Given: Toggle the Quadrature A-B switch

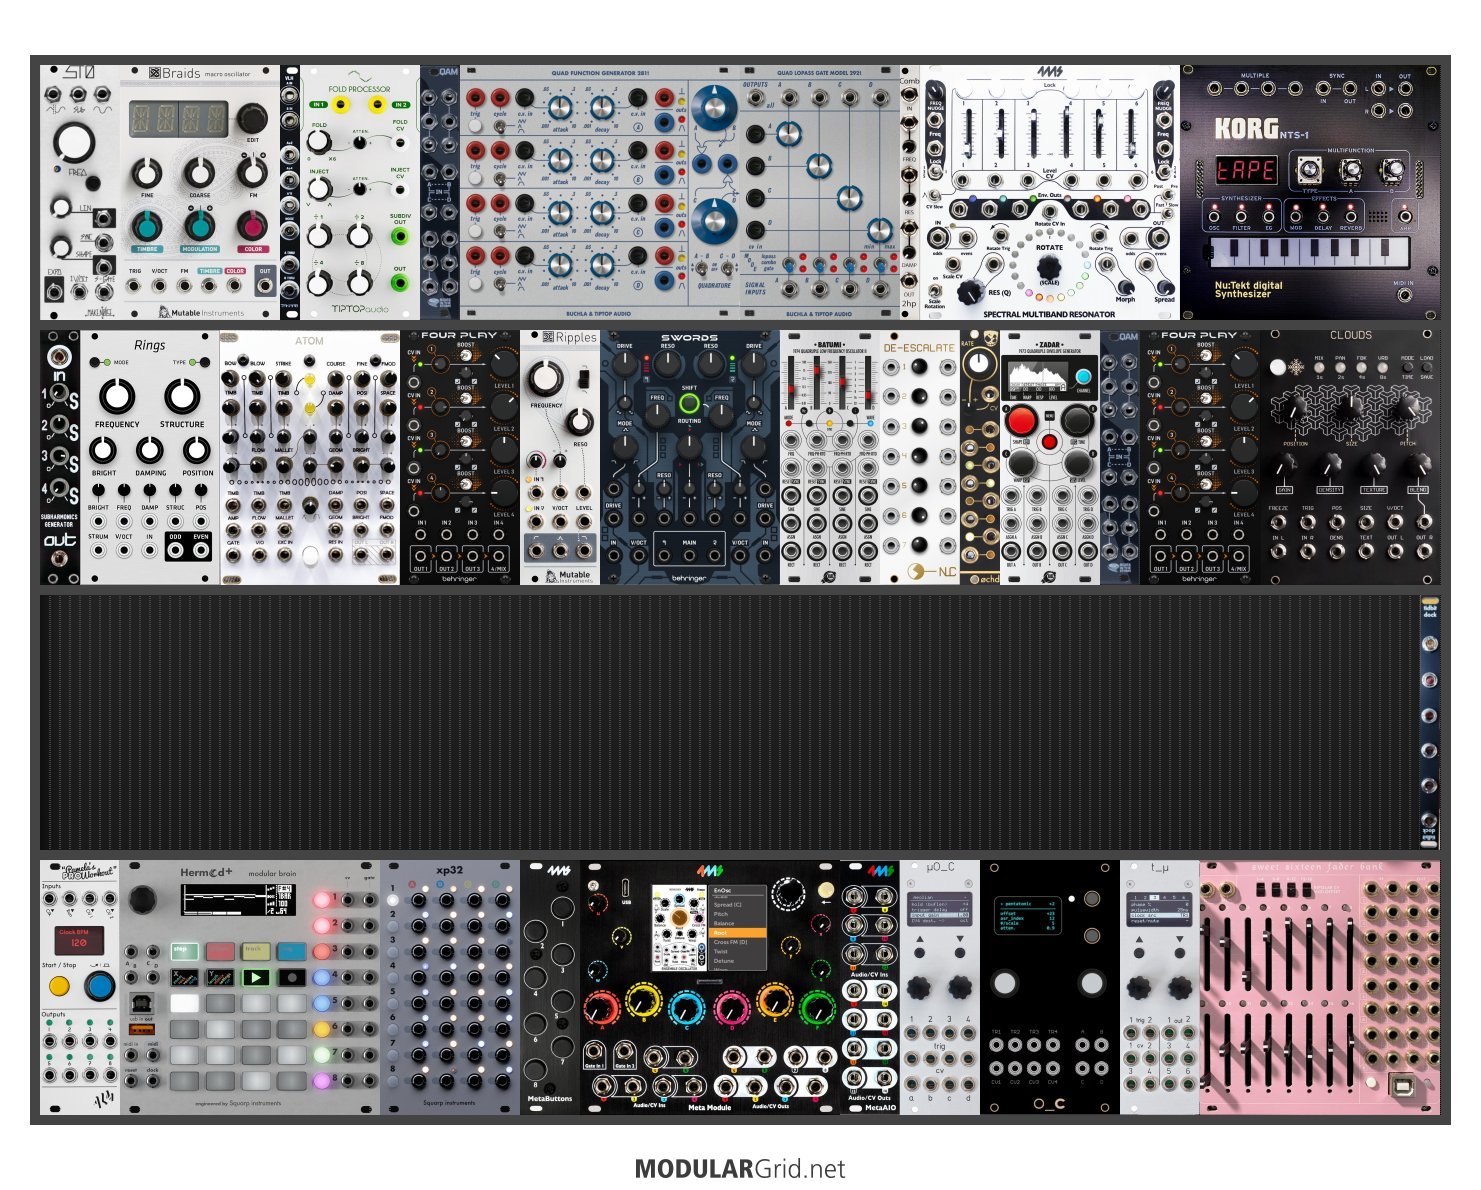Looking at the screenshot, I should point(702,269).
